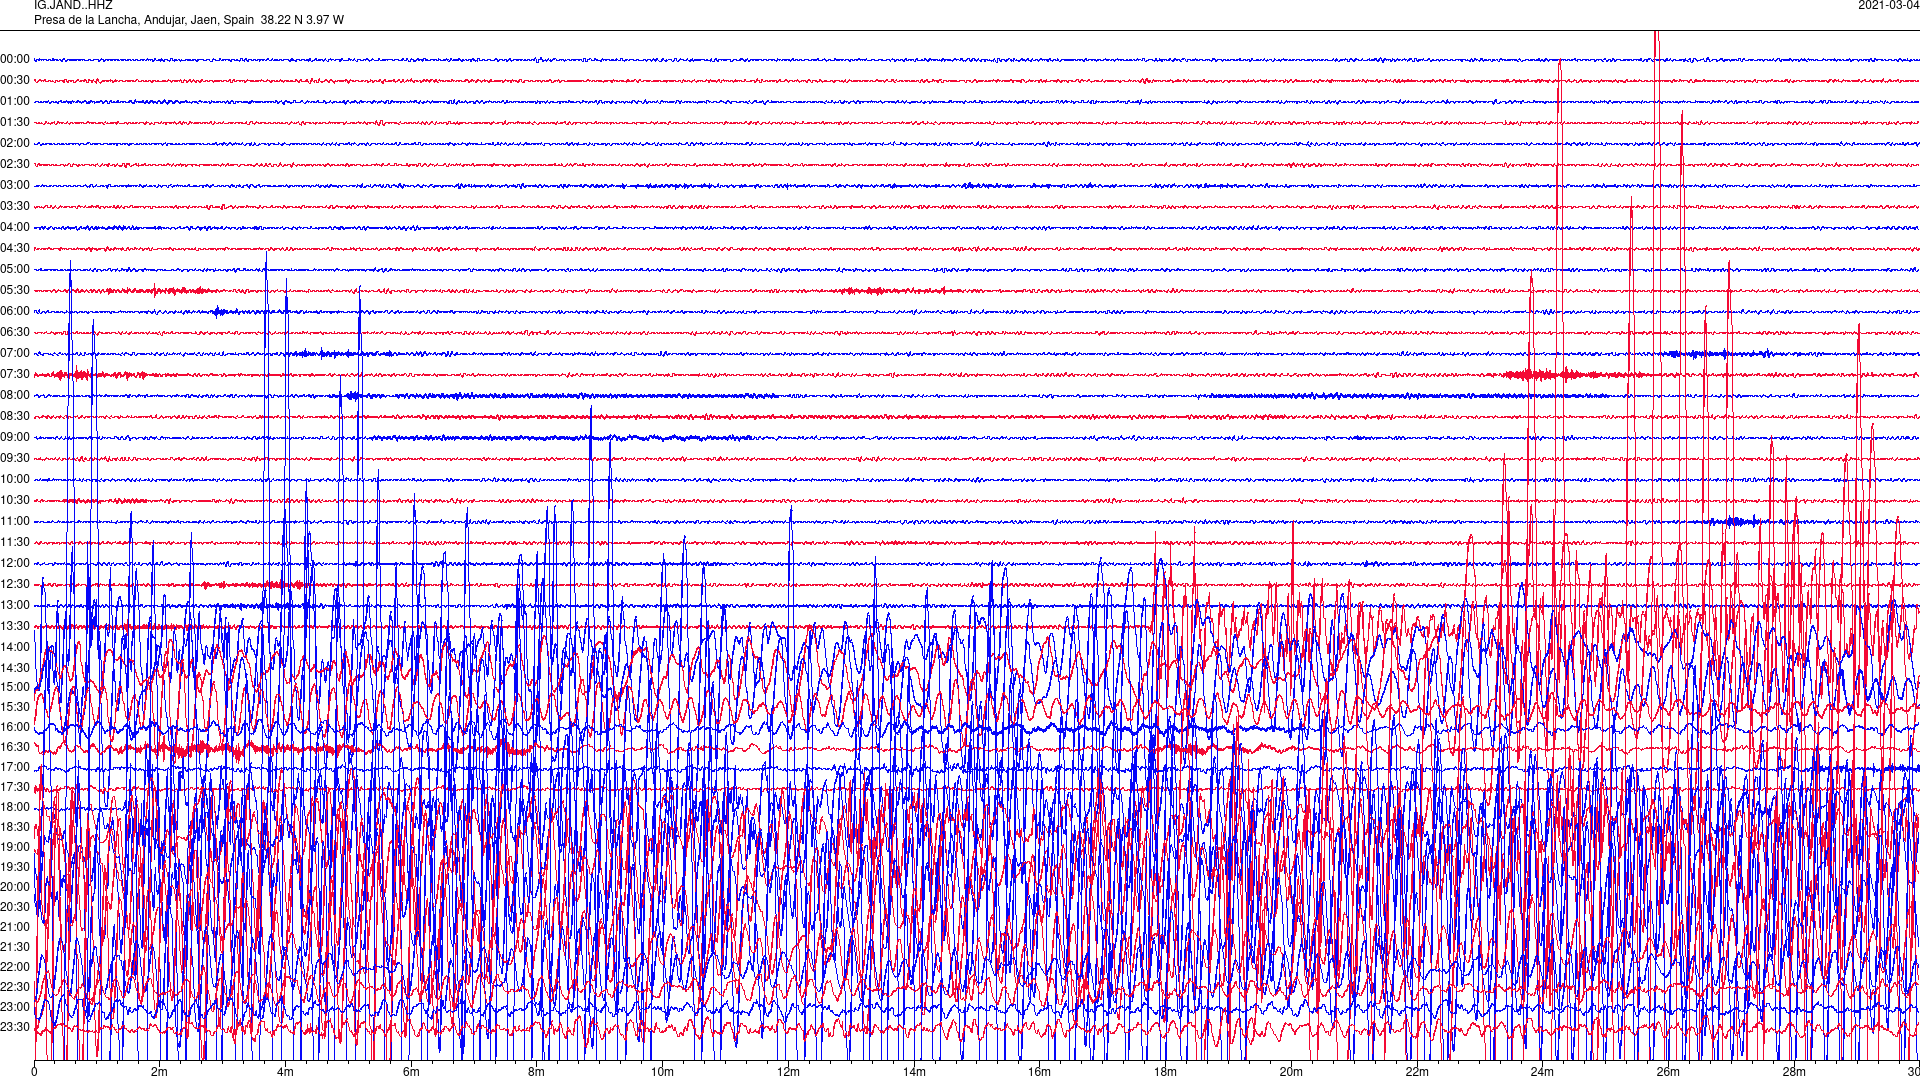Select the 20:00 time row label
1920x1080 pixels.
pyautogui.click(x=15, y=888)
